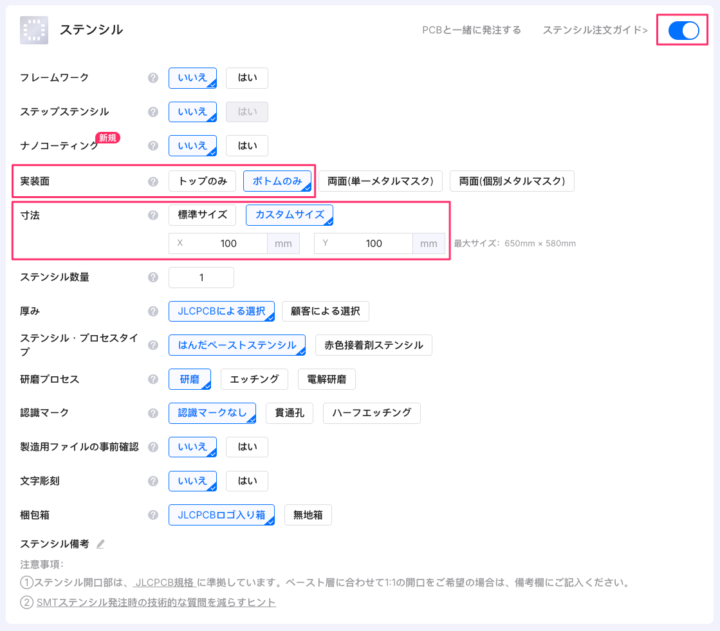Select 両面(個別メタルマスク) option

[512, 181]
